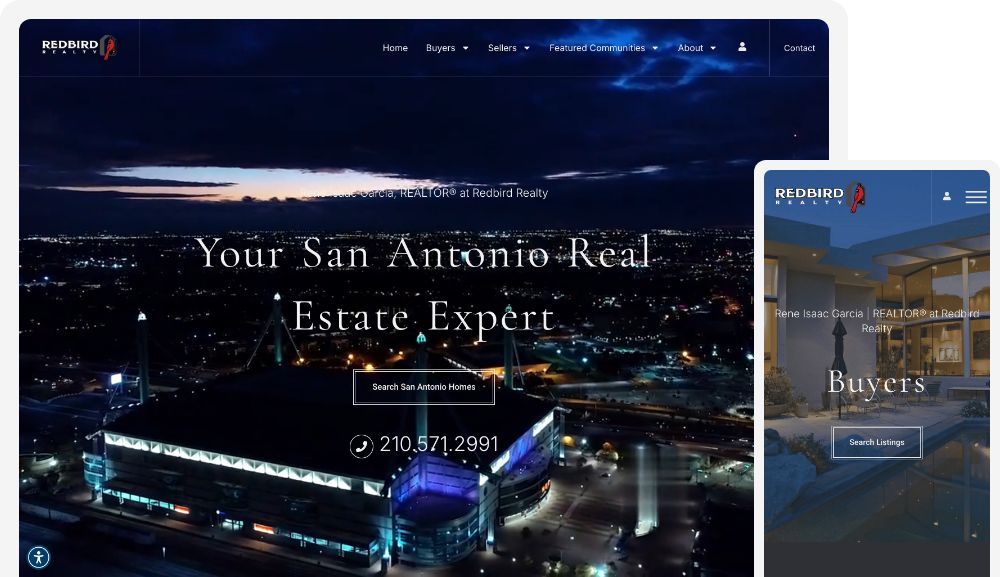Click the Redbird logo on mobile header
Viewport: 1000px width, 577px height.
tap(816, 196)
